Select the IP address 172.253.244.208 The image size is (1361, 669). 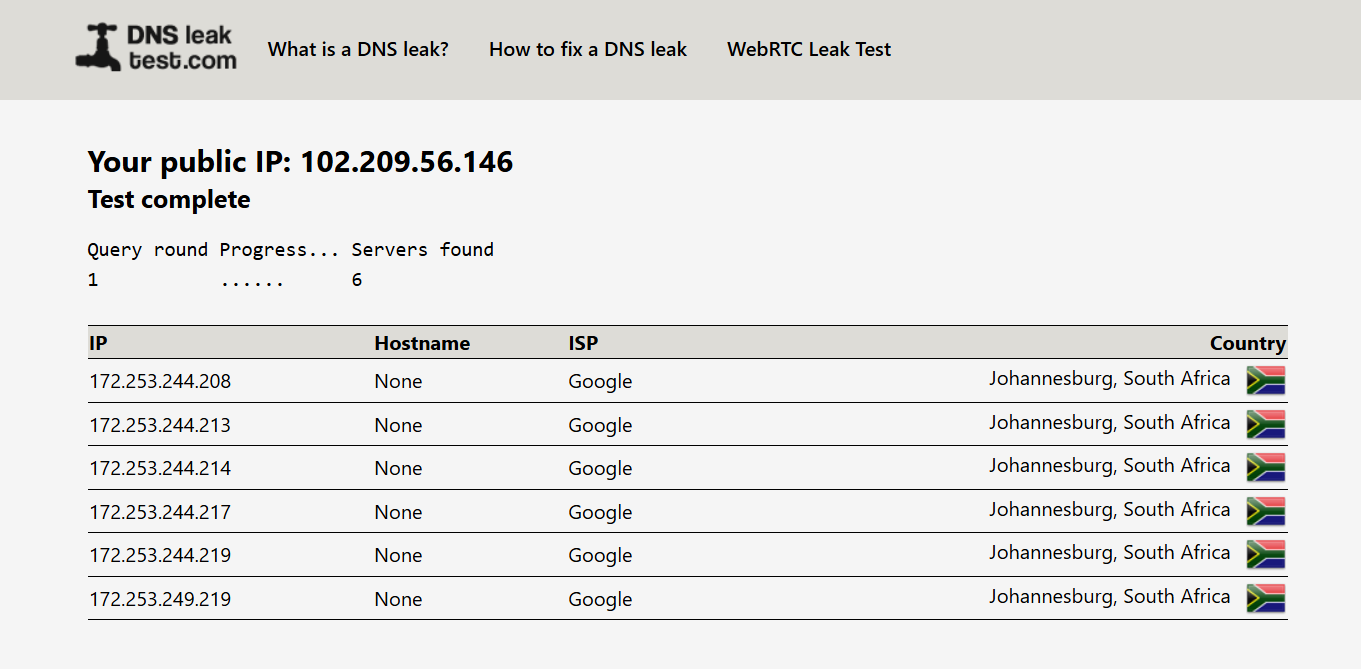160,381
